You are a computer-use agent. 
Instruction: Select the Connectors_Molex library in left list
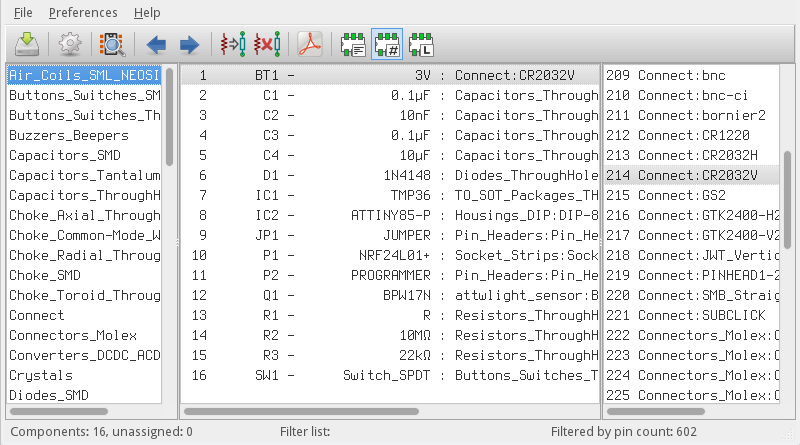coord(84,335)
